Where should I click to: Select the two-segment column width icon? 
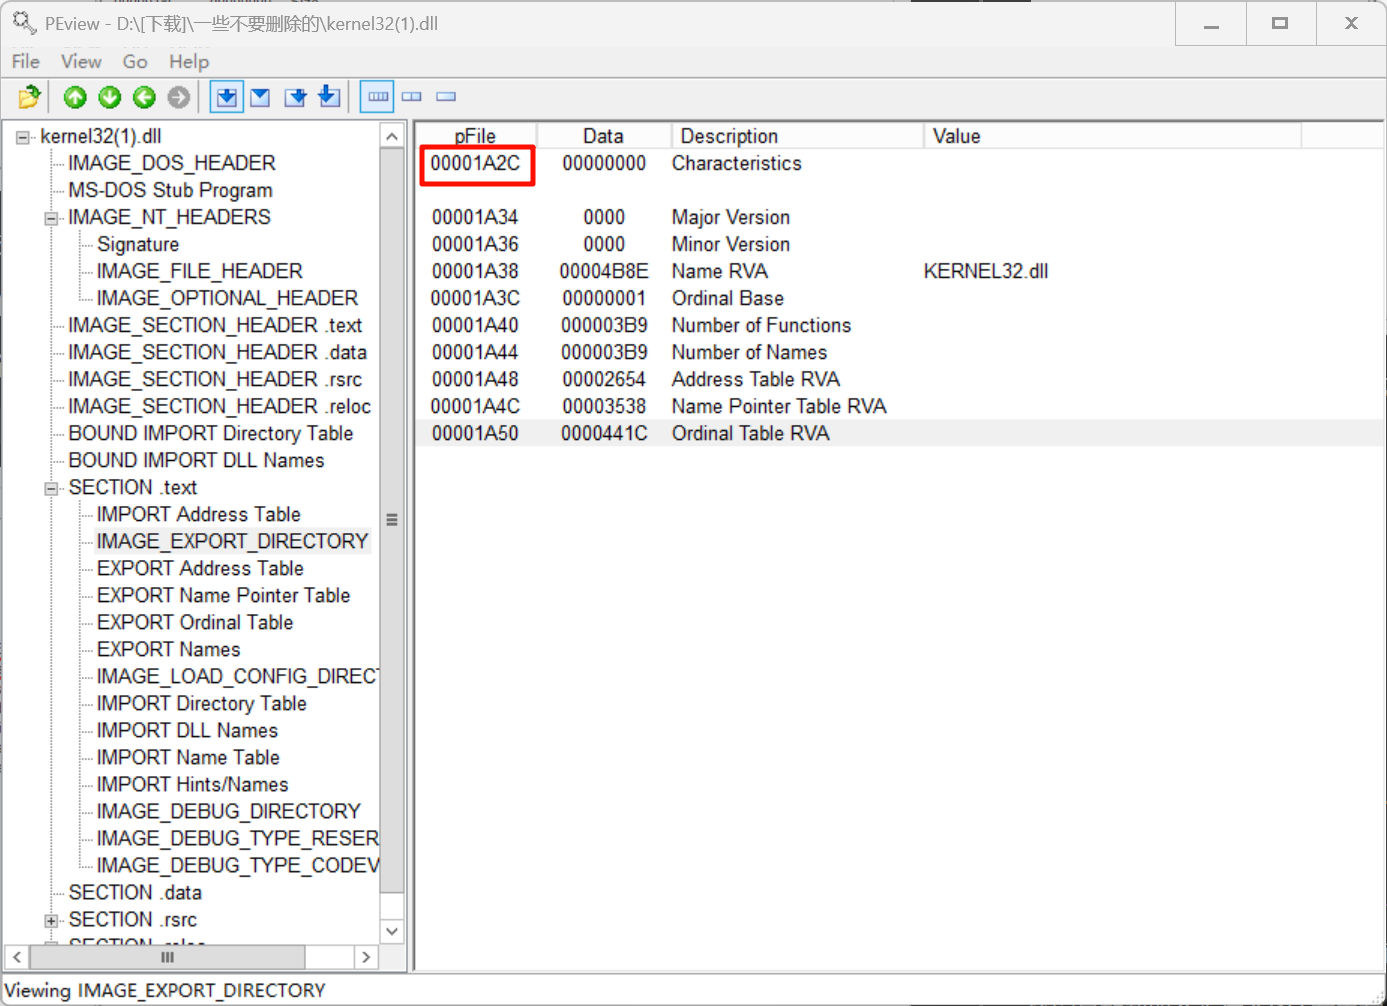coord(412,97)
